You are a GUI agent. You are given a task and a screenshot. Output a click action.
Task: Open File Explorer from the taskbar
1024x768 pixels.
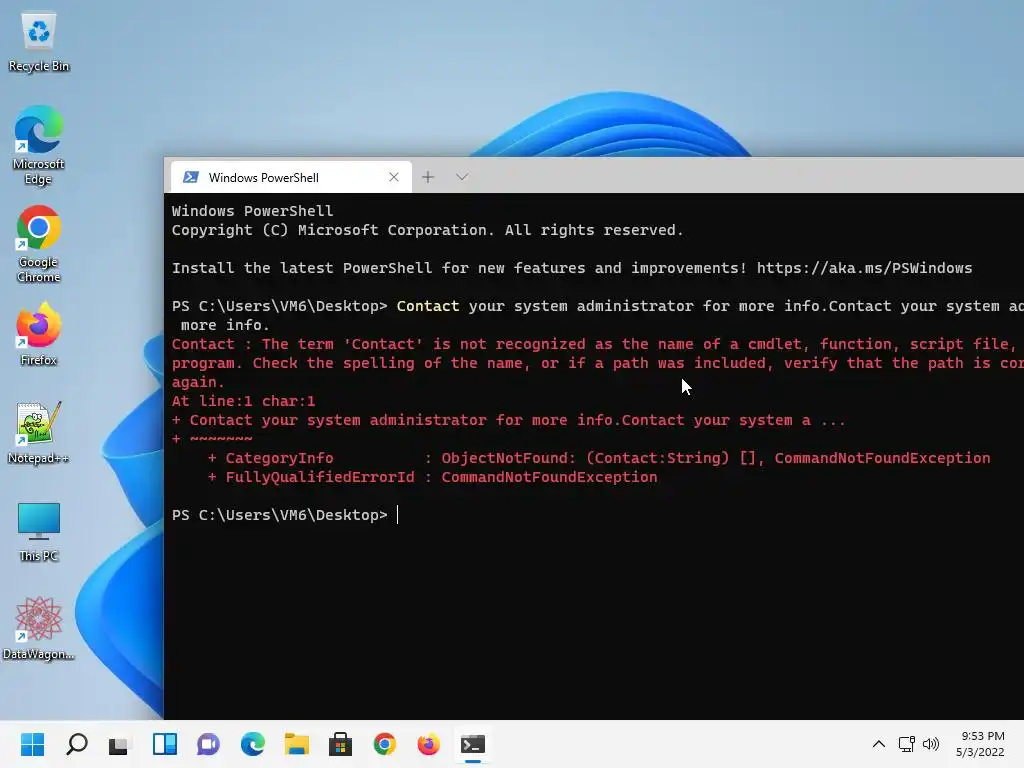(x=296, y=744)
